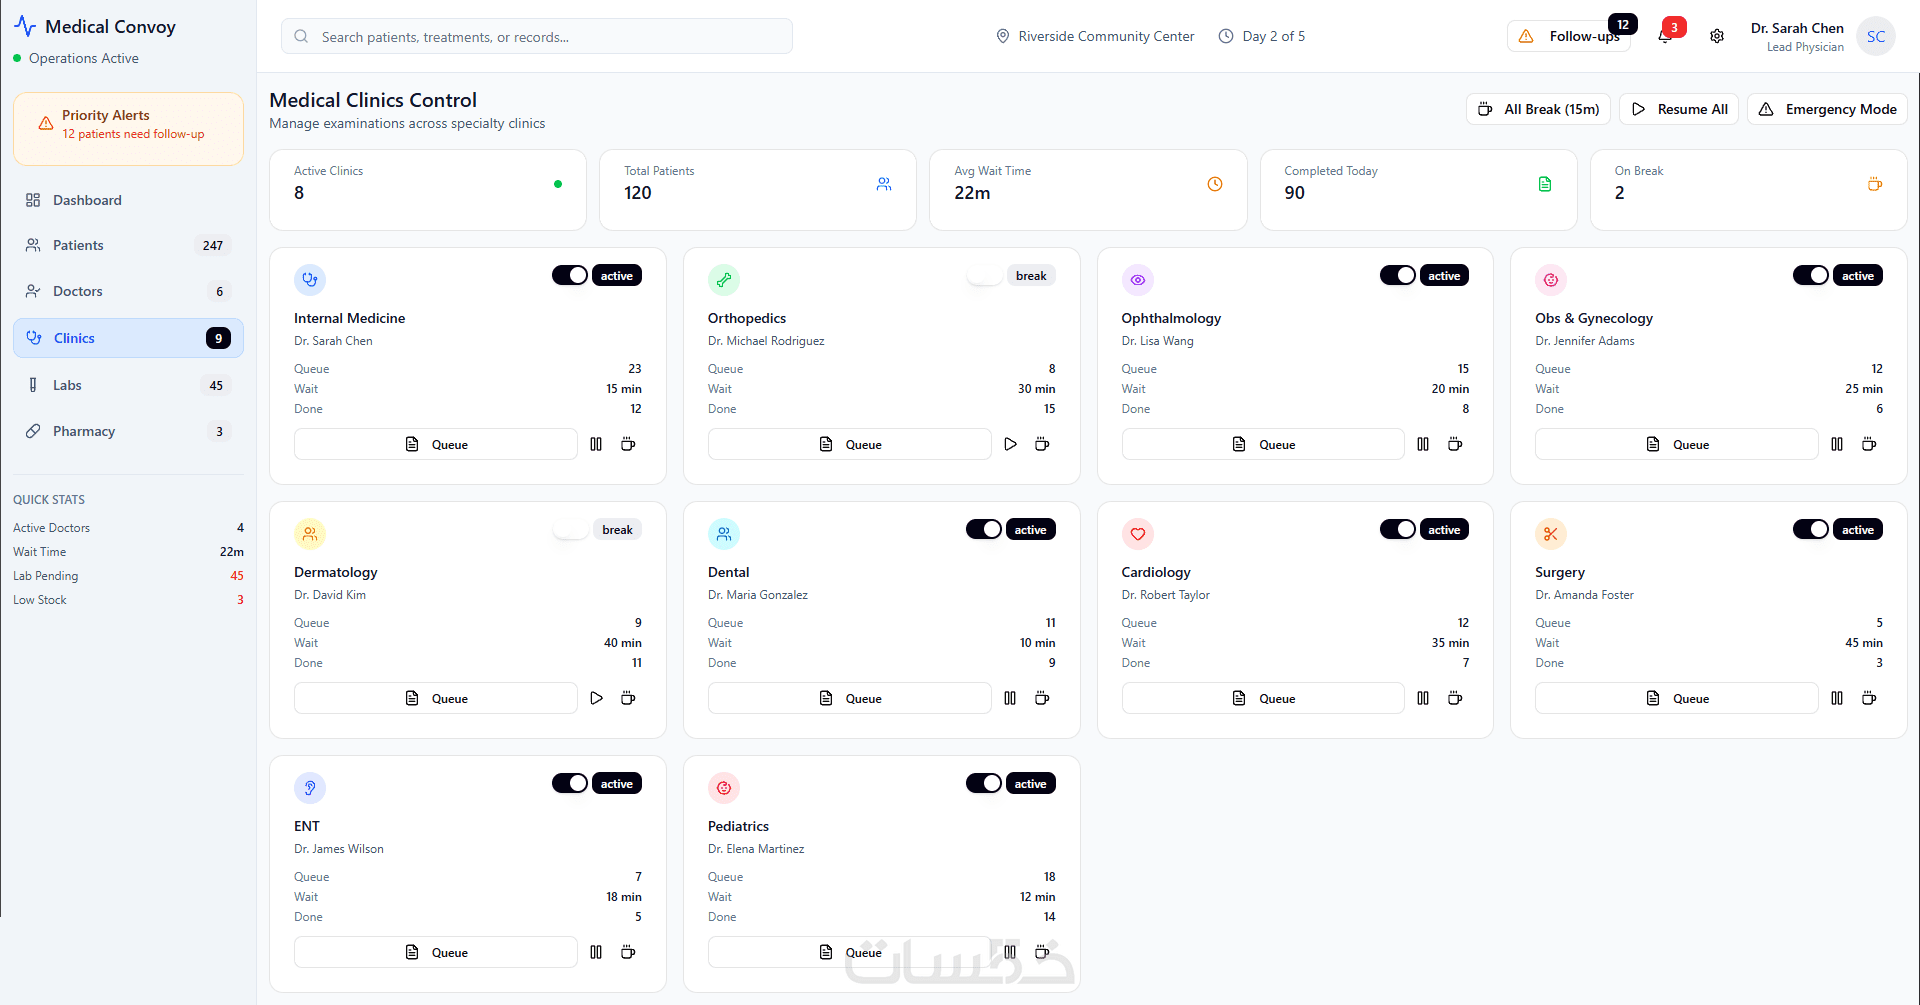This screenshot has width=1920, height=1005.
Task: Select Clinics in sidebar
Action: point(128,338)
